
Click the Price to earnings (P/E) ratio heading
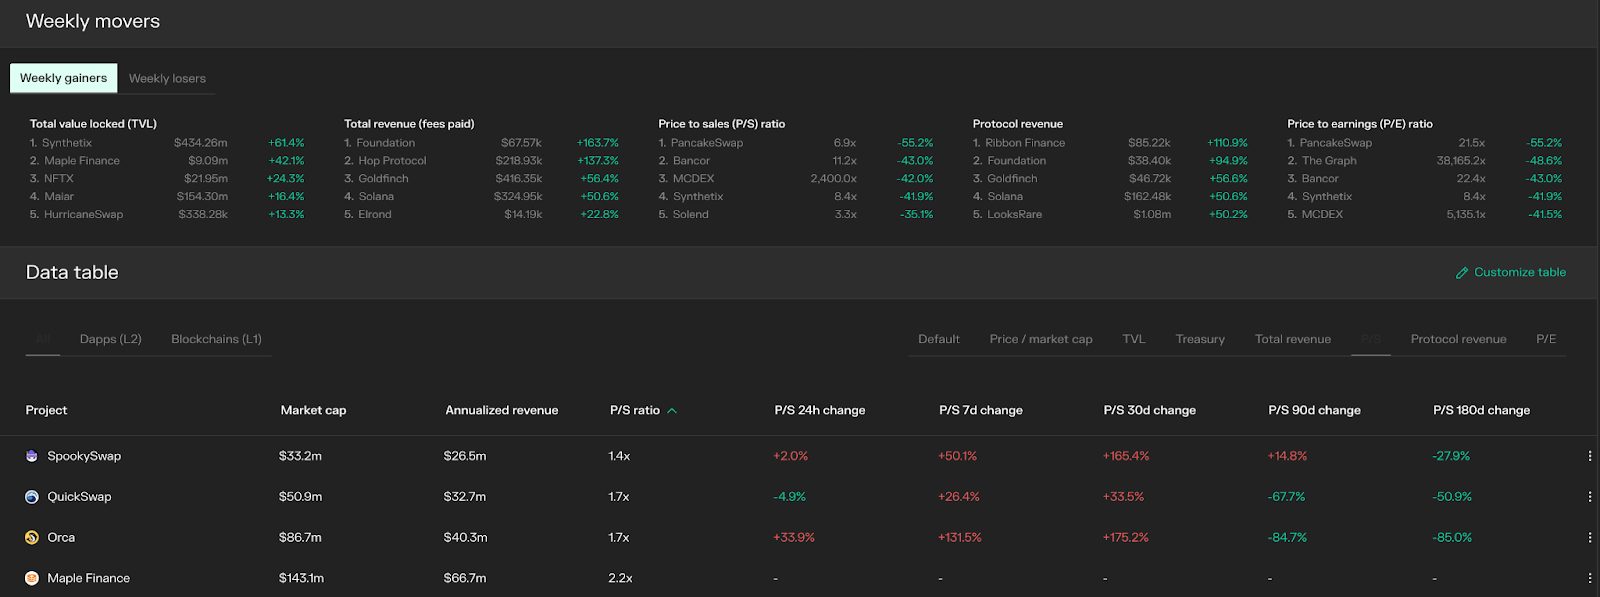point(1360,124)
